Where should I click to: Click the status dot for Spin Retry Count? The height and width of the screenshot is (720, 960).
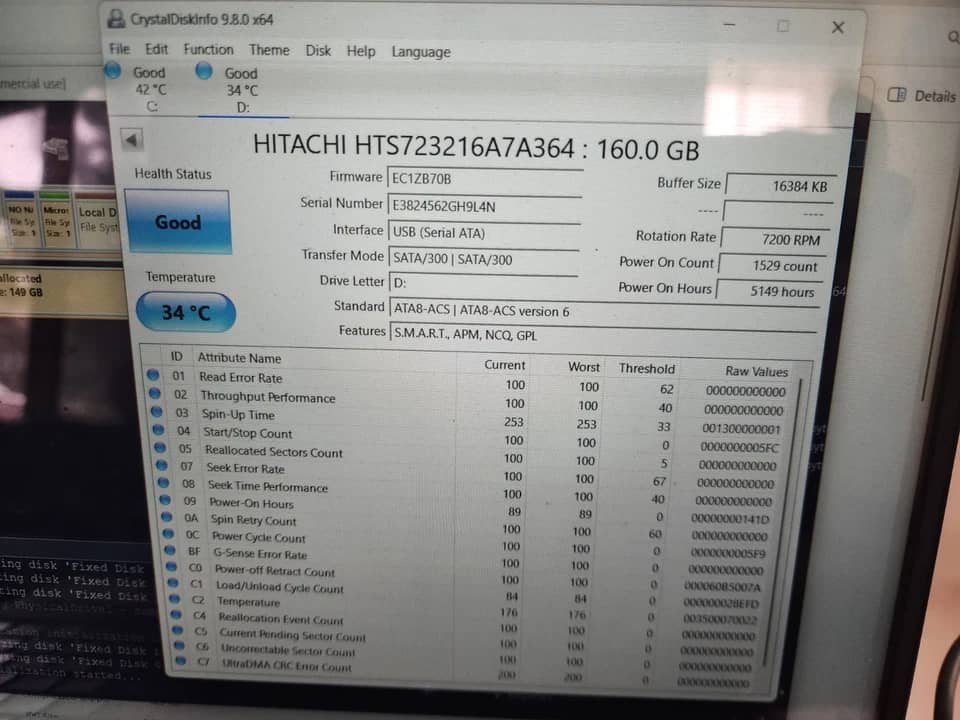167,517
